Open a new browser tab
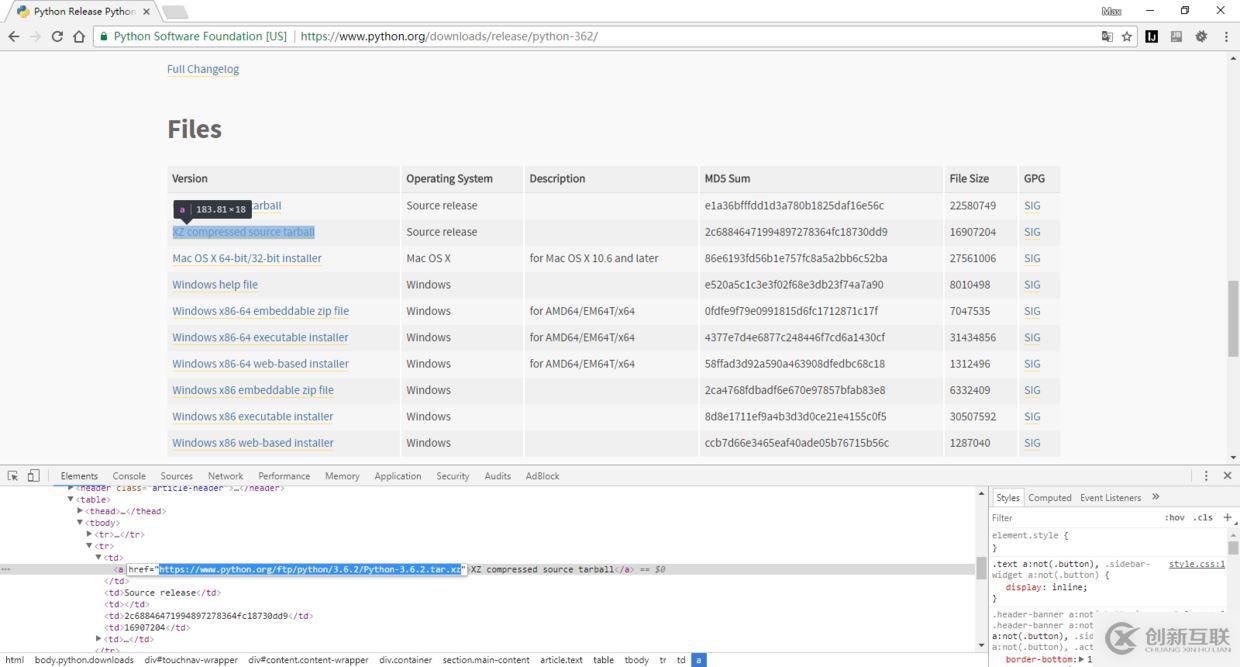Viewport: 1240px width, 667px height. pyautogui.click(x=174, y=12)
